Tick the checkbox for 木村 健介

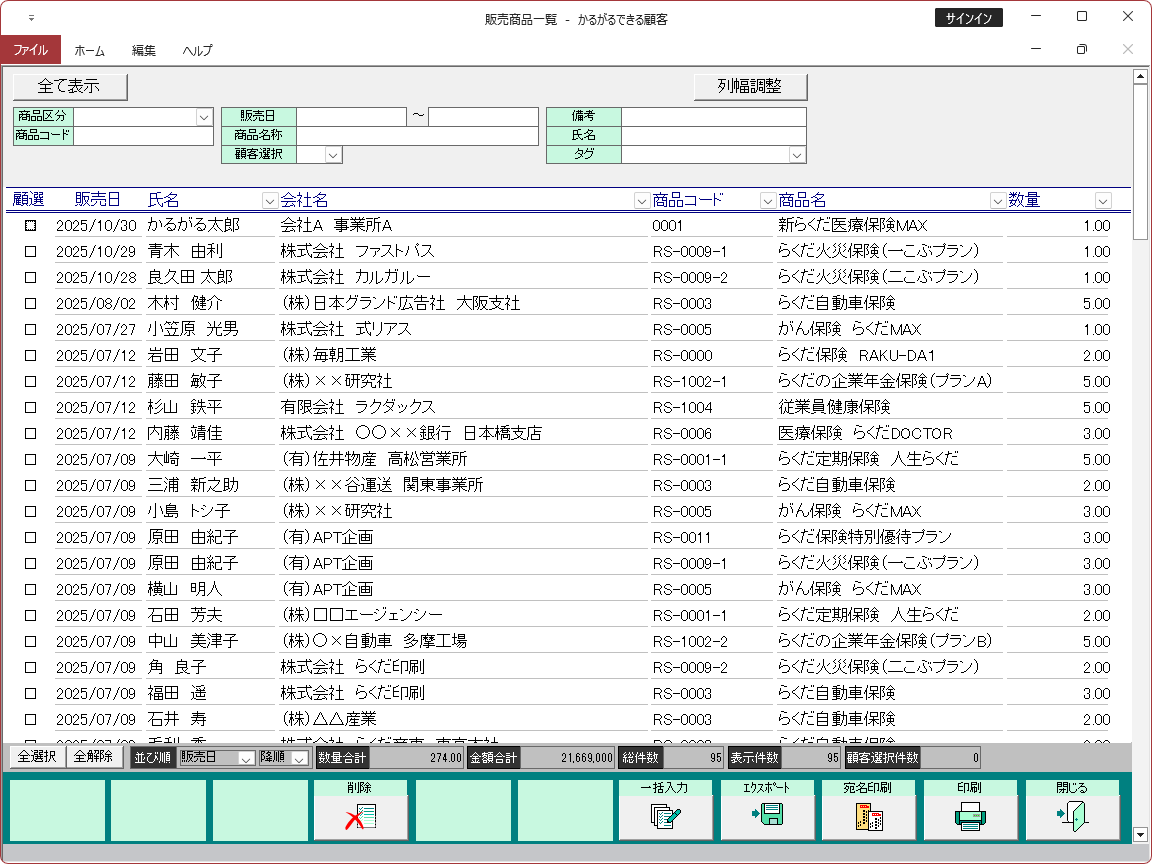pos(30,304)
